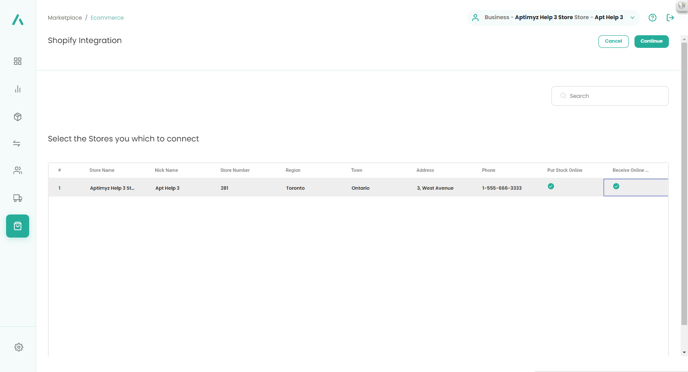
Task: Click the Ecommerce breadcrumb link
Action: [107, 18]
